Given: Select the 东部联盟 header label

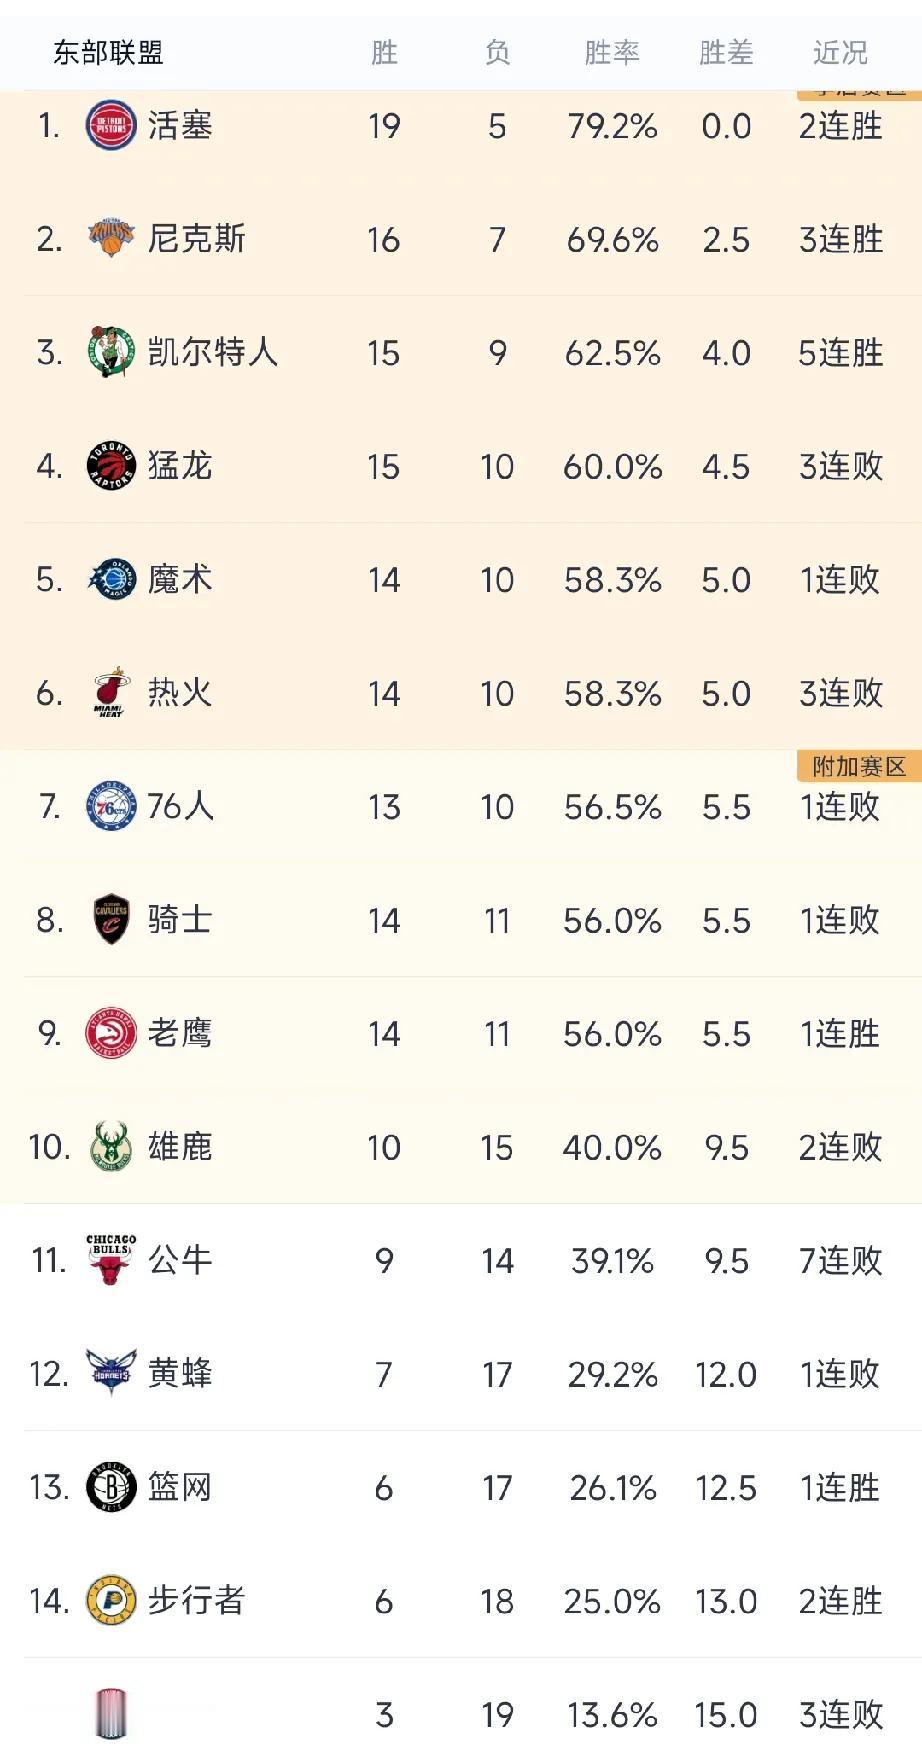Looking at the screenshot, I should click(108, 53).
